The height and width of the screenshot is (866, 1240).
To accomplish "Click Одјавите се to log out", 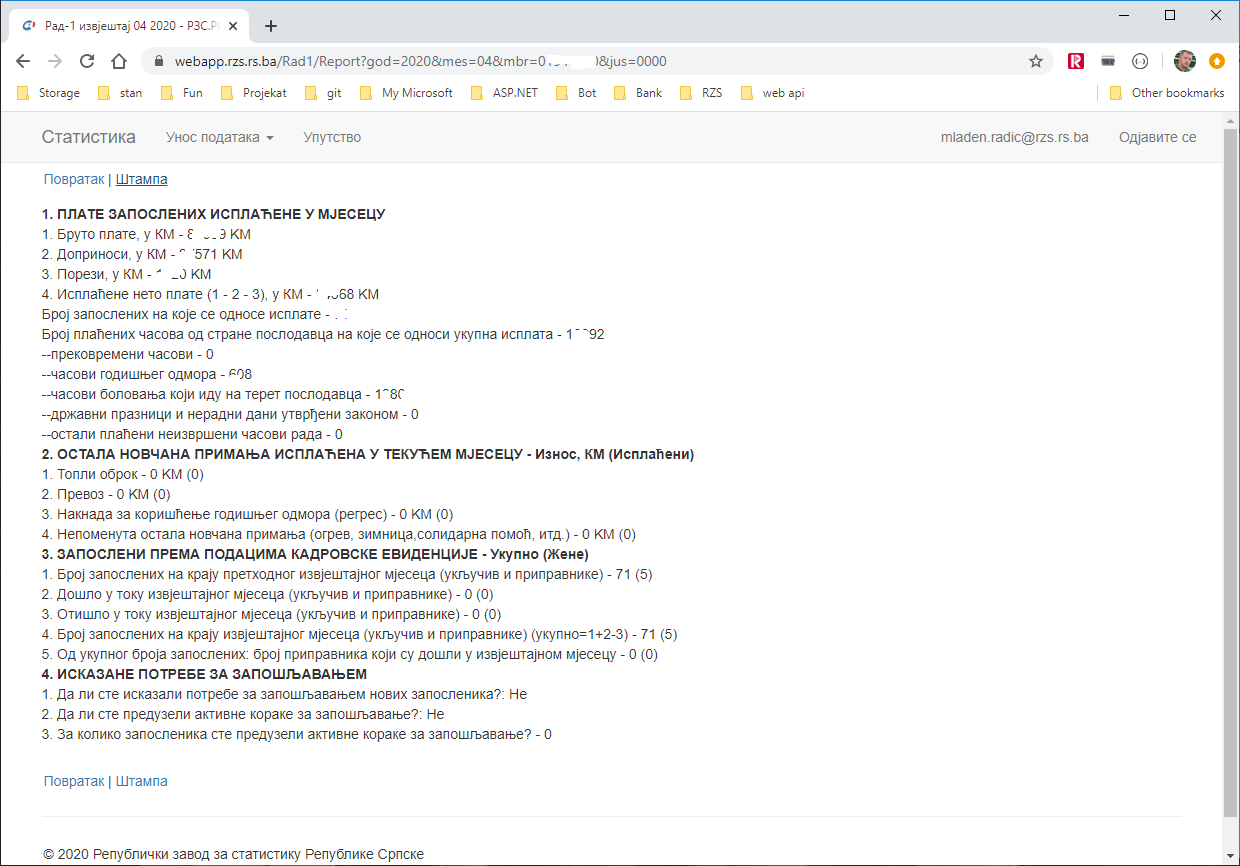I will click(1157, 137).
